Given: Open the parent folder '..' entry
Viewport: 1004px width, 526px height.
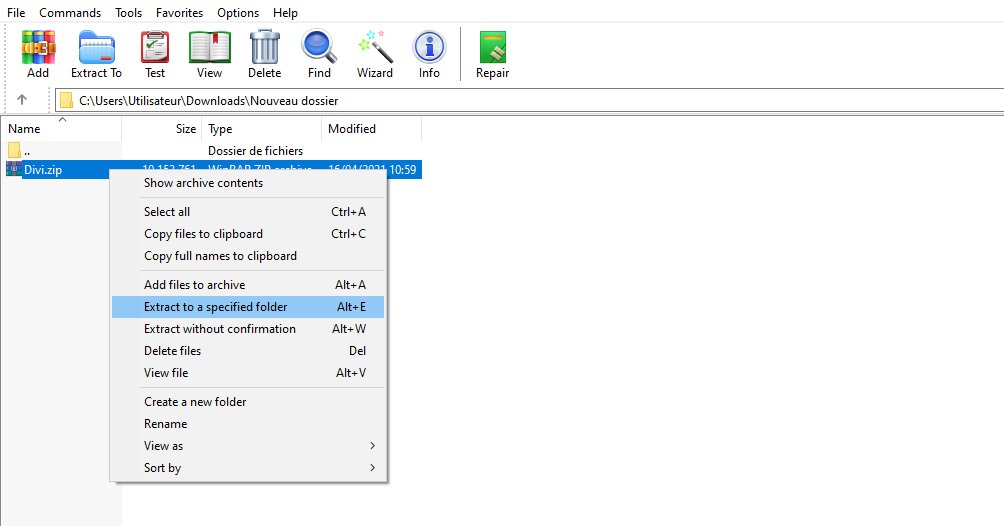Looking at the screenshot, I should coord(27,151).
